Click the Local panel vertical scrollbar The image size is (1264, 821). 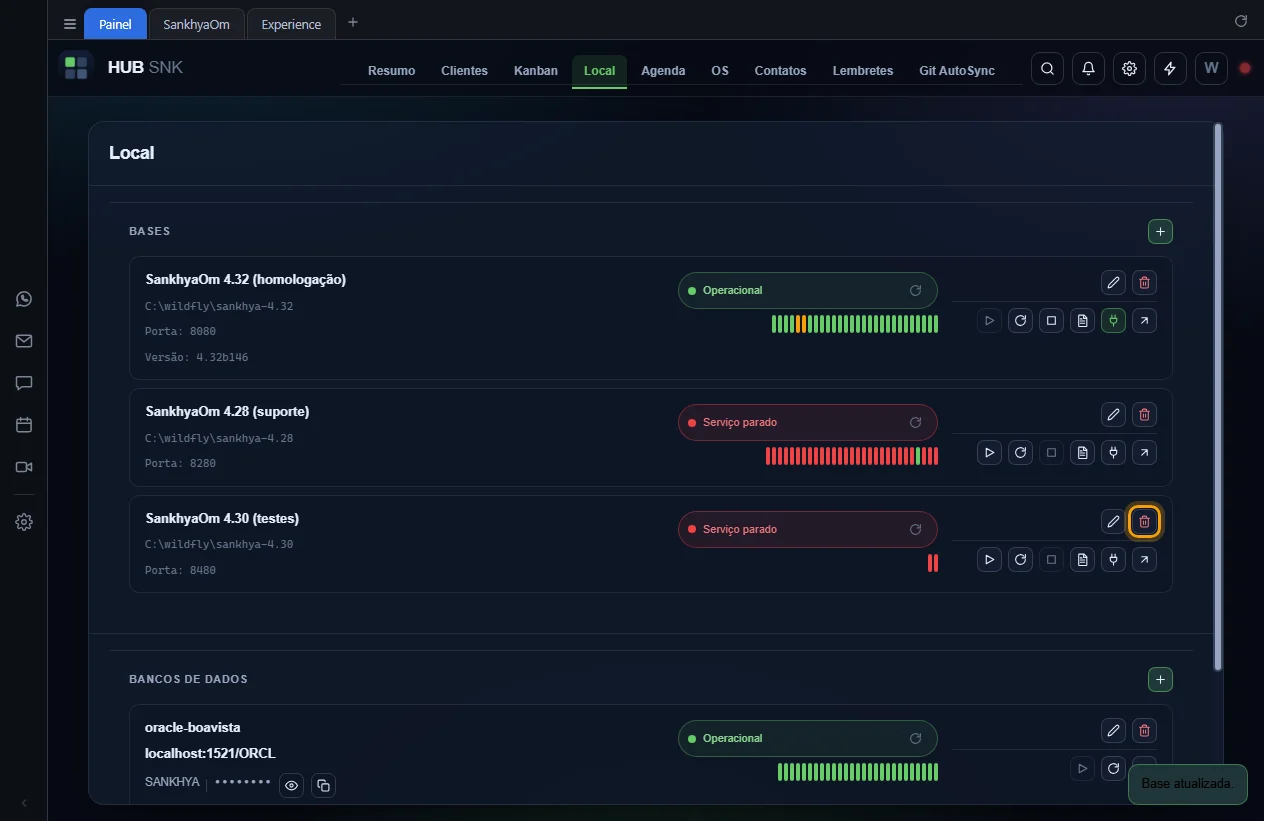(x=1217, y=396)
